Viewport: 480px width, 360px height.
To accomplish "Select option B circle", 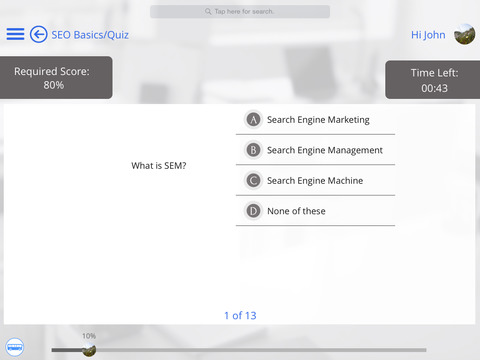I will 253,150.
